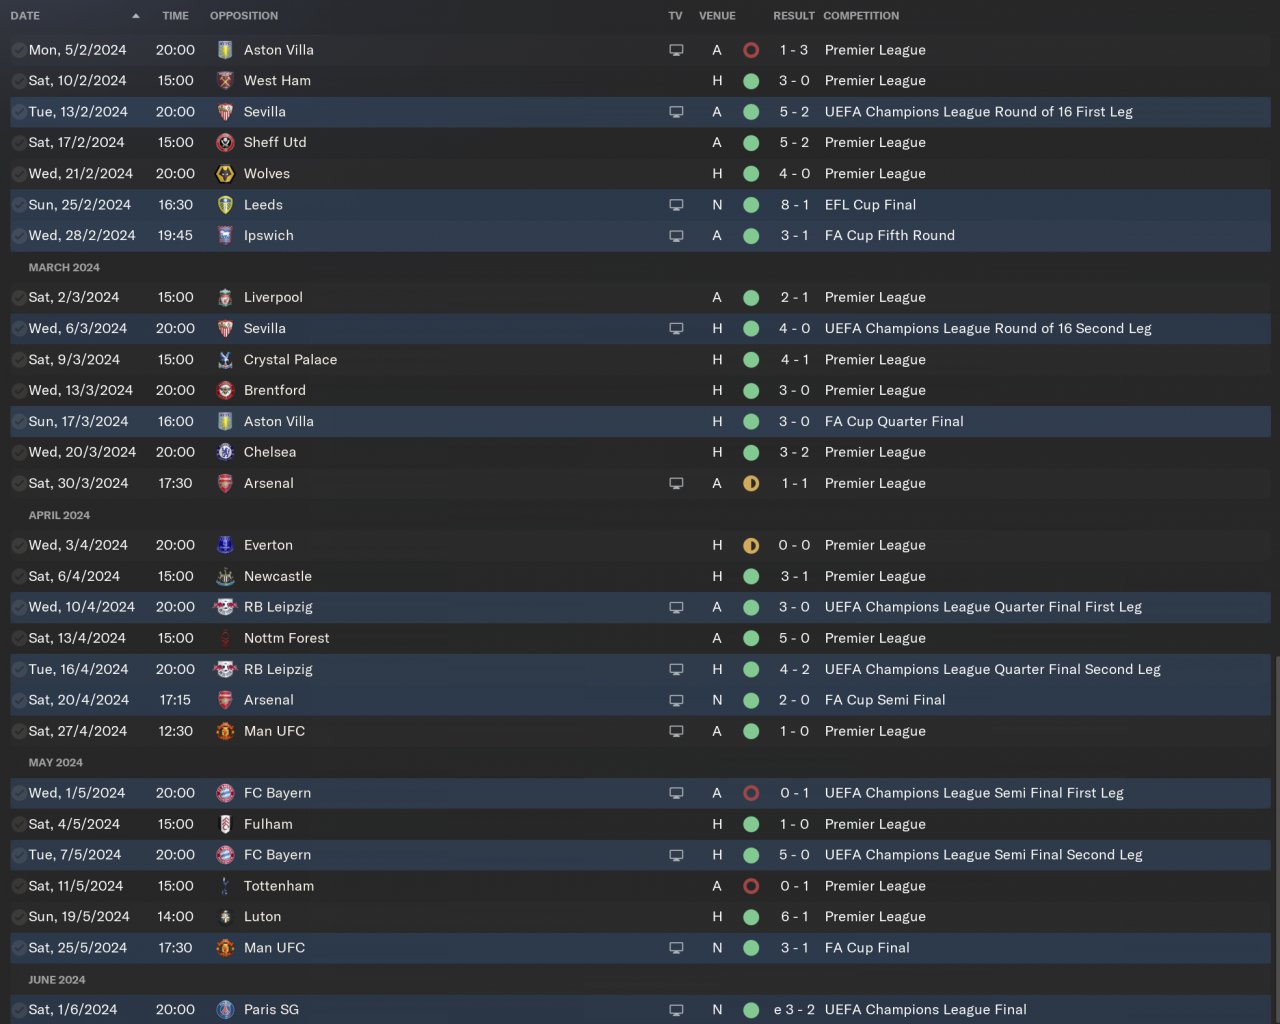Open the Crystal Palace opposition link

coord(290,360)
